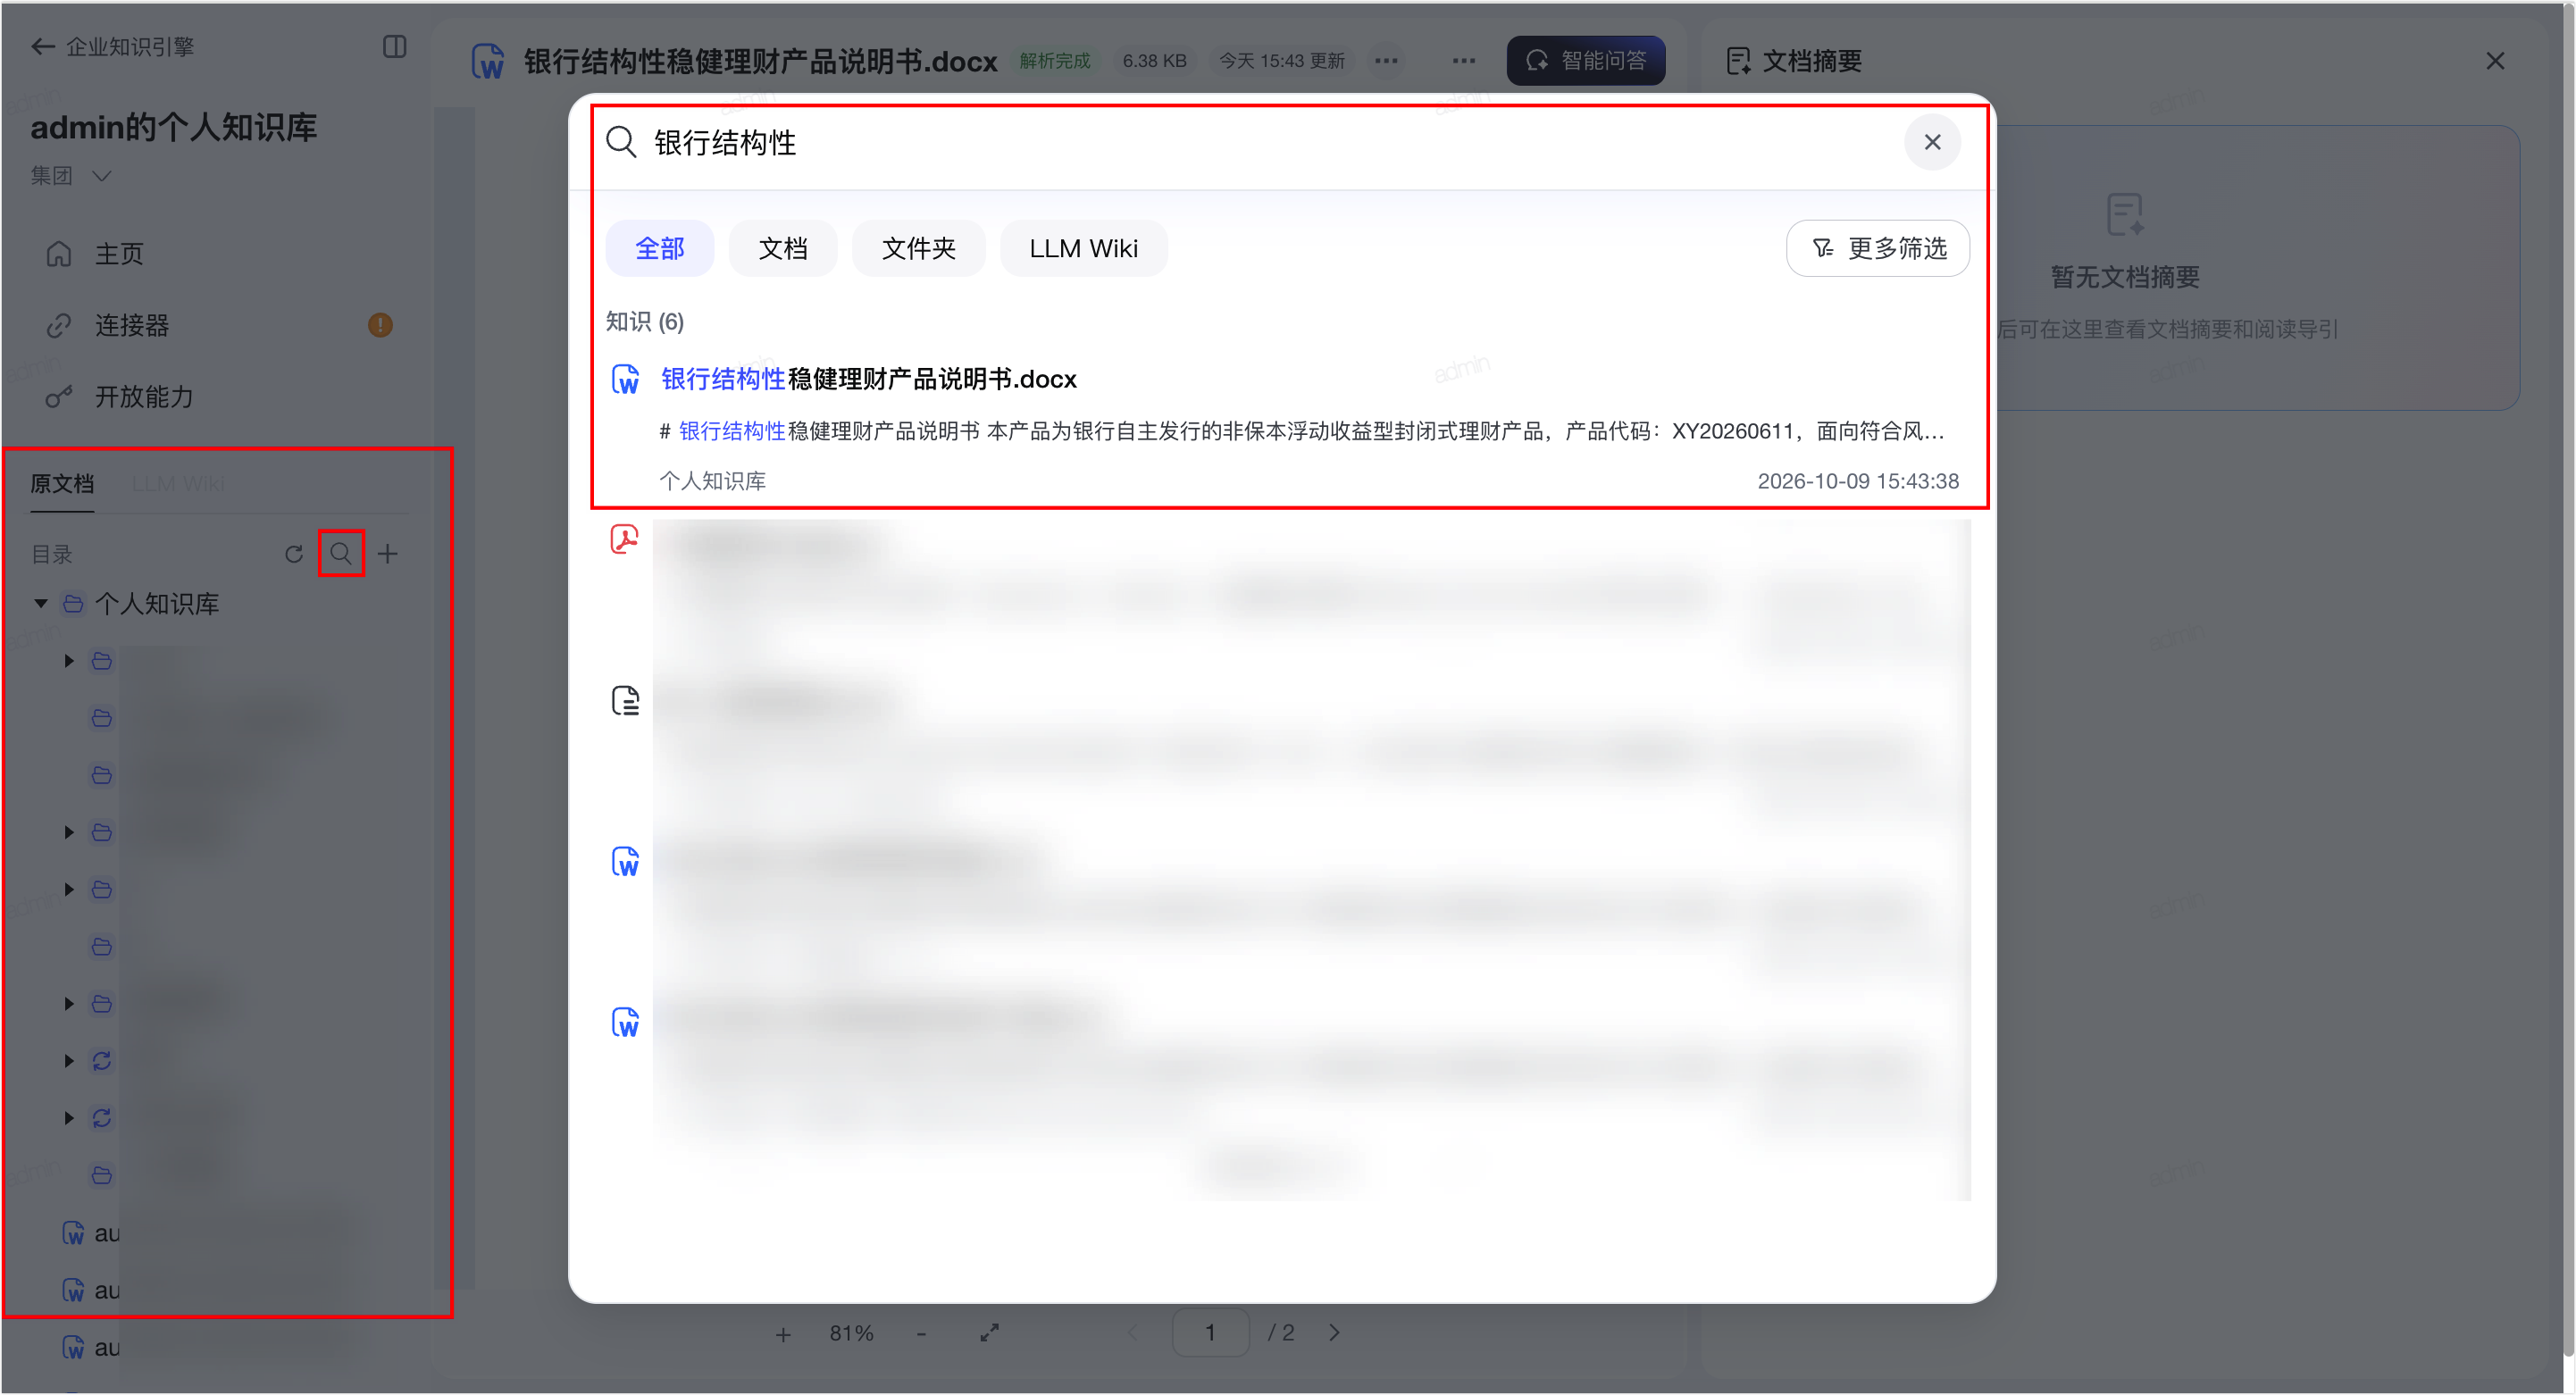2576x1395 pixels.
Task: Expand the first folder under 个人知识库
Action: coord(69,661)
